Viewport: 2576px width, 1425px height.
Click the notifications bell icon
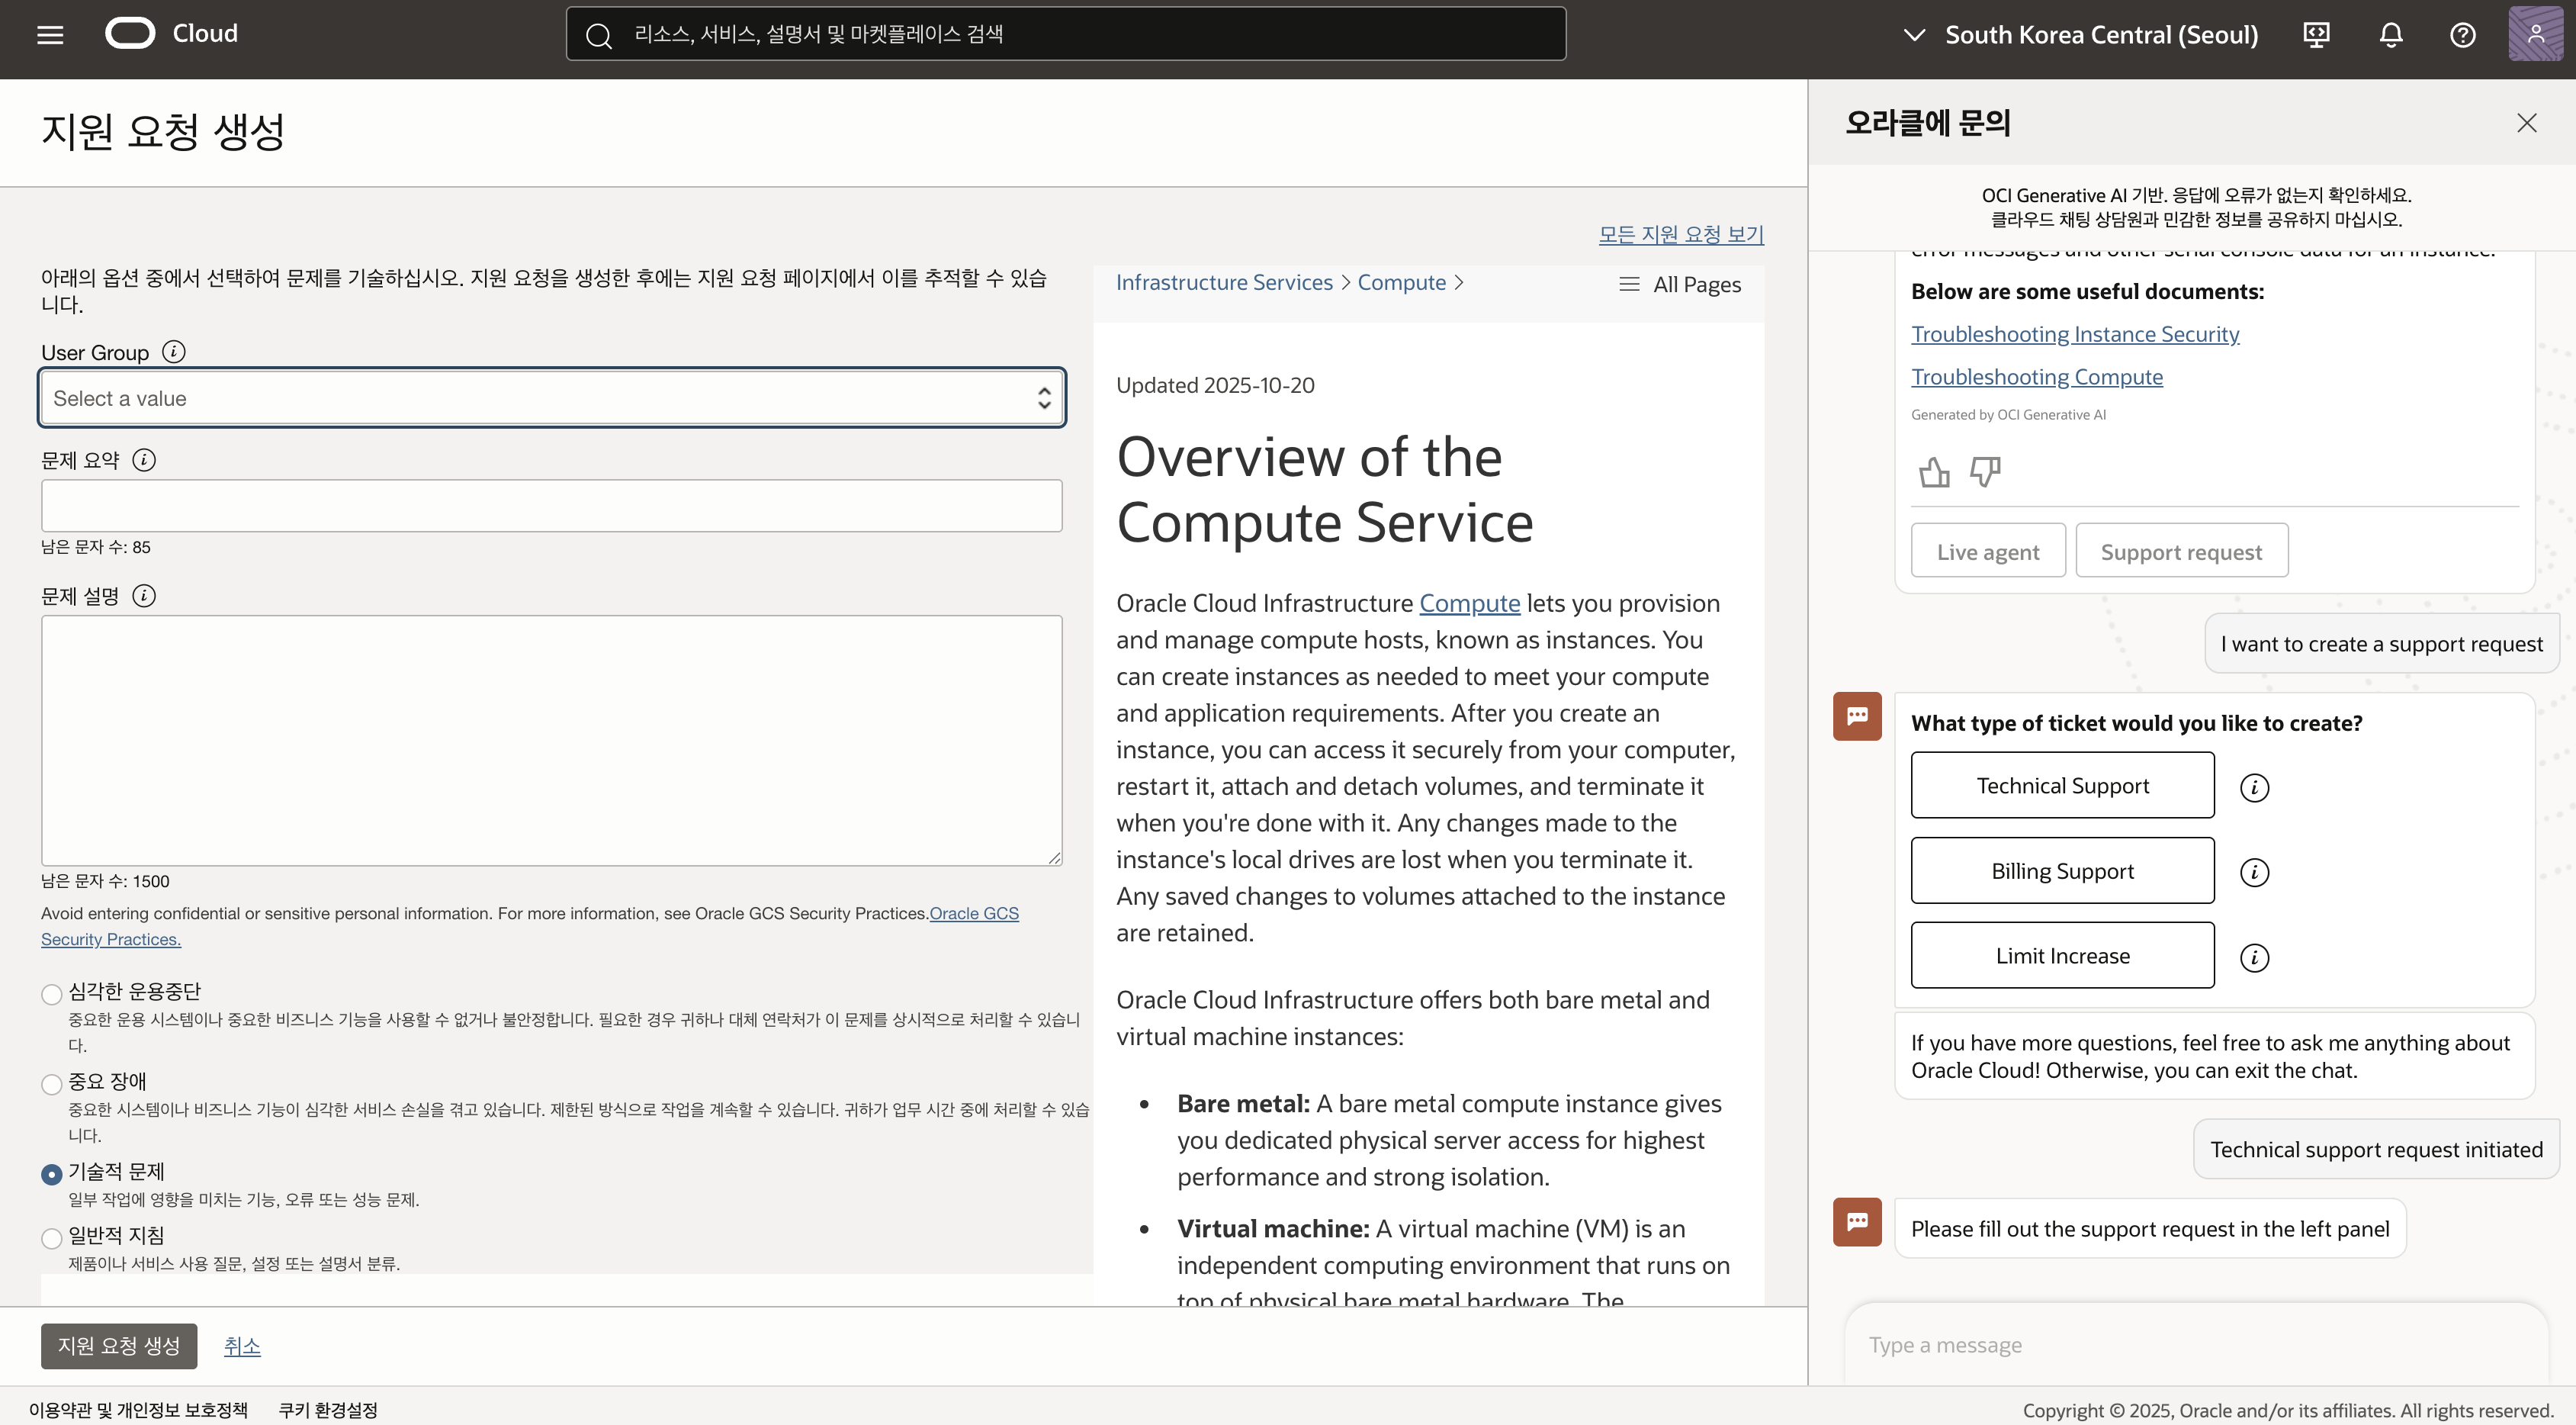pos(2390,35)
